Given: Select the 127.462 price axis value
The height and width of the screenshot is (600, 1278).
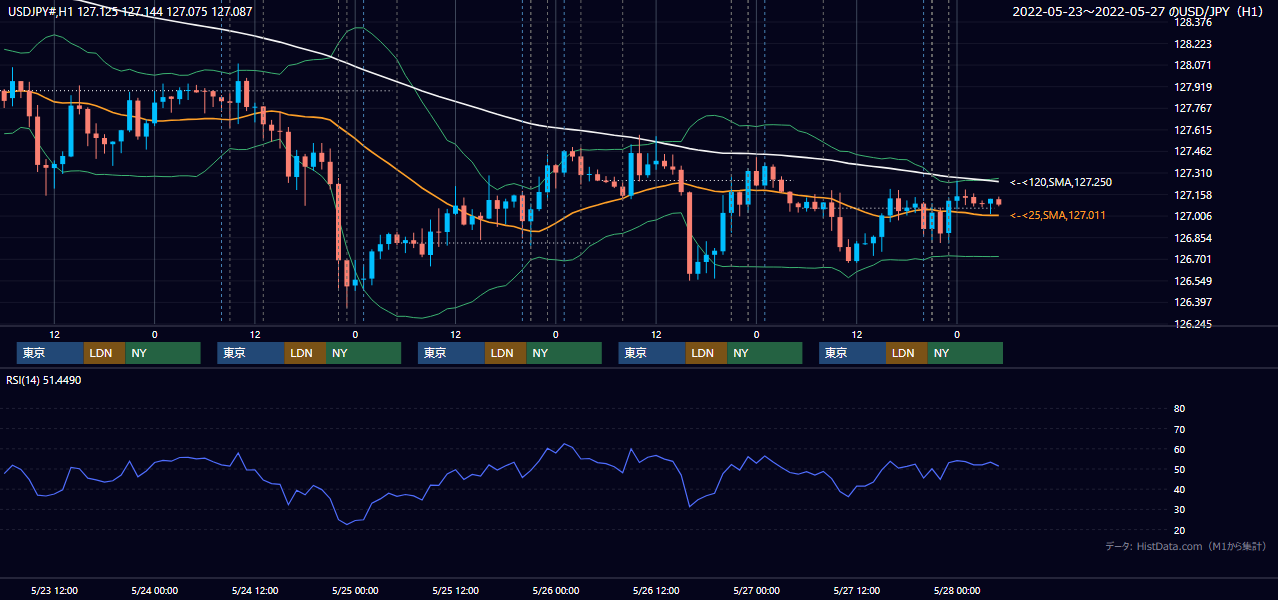Looking at the screenshot, I should 1193,151.
